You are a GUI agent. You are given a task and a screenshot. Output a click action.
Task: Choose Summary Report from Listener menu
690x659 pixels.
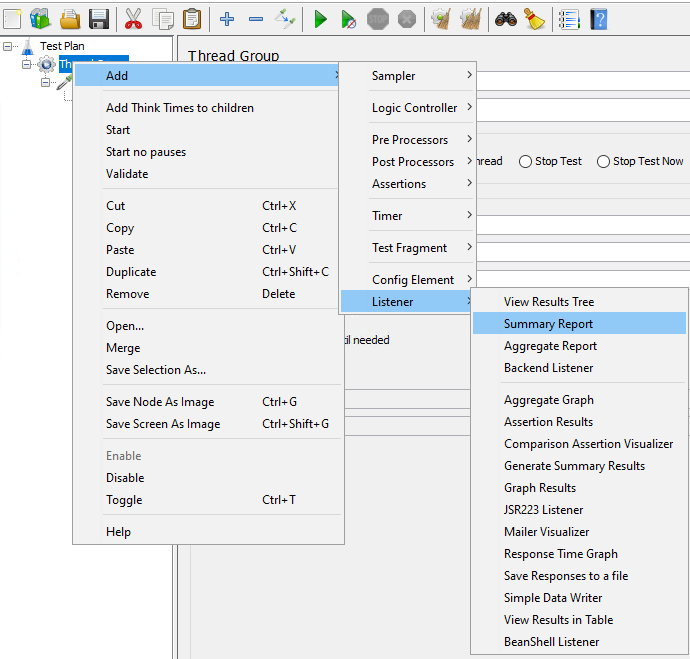[x=548, y=324]
